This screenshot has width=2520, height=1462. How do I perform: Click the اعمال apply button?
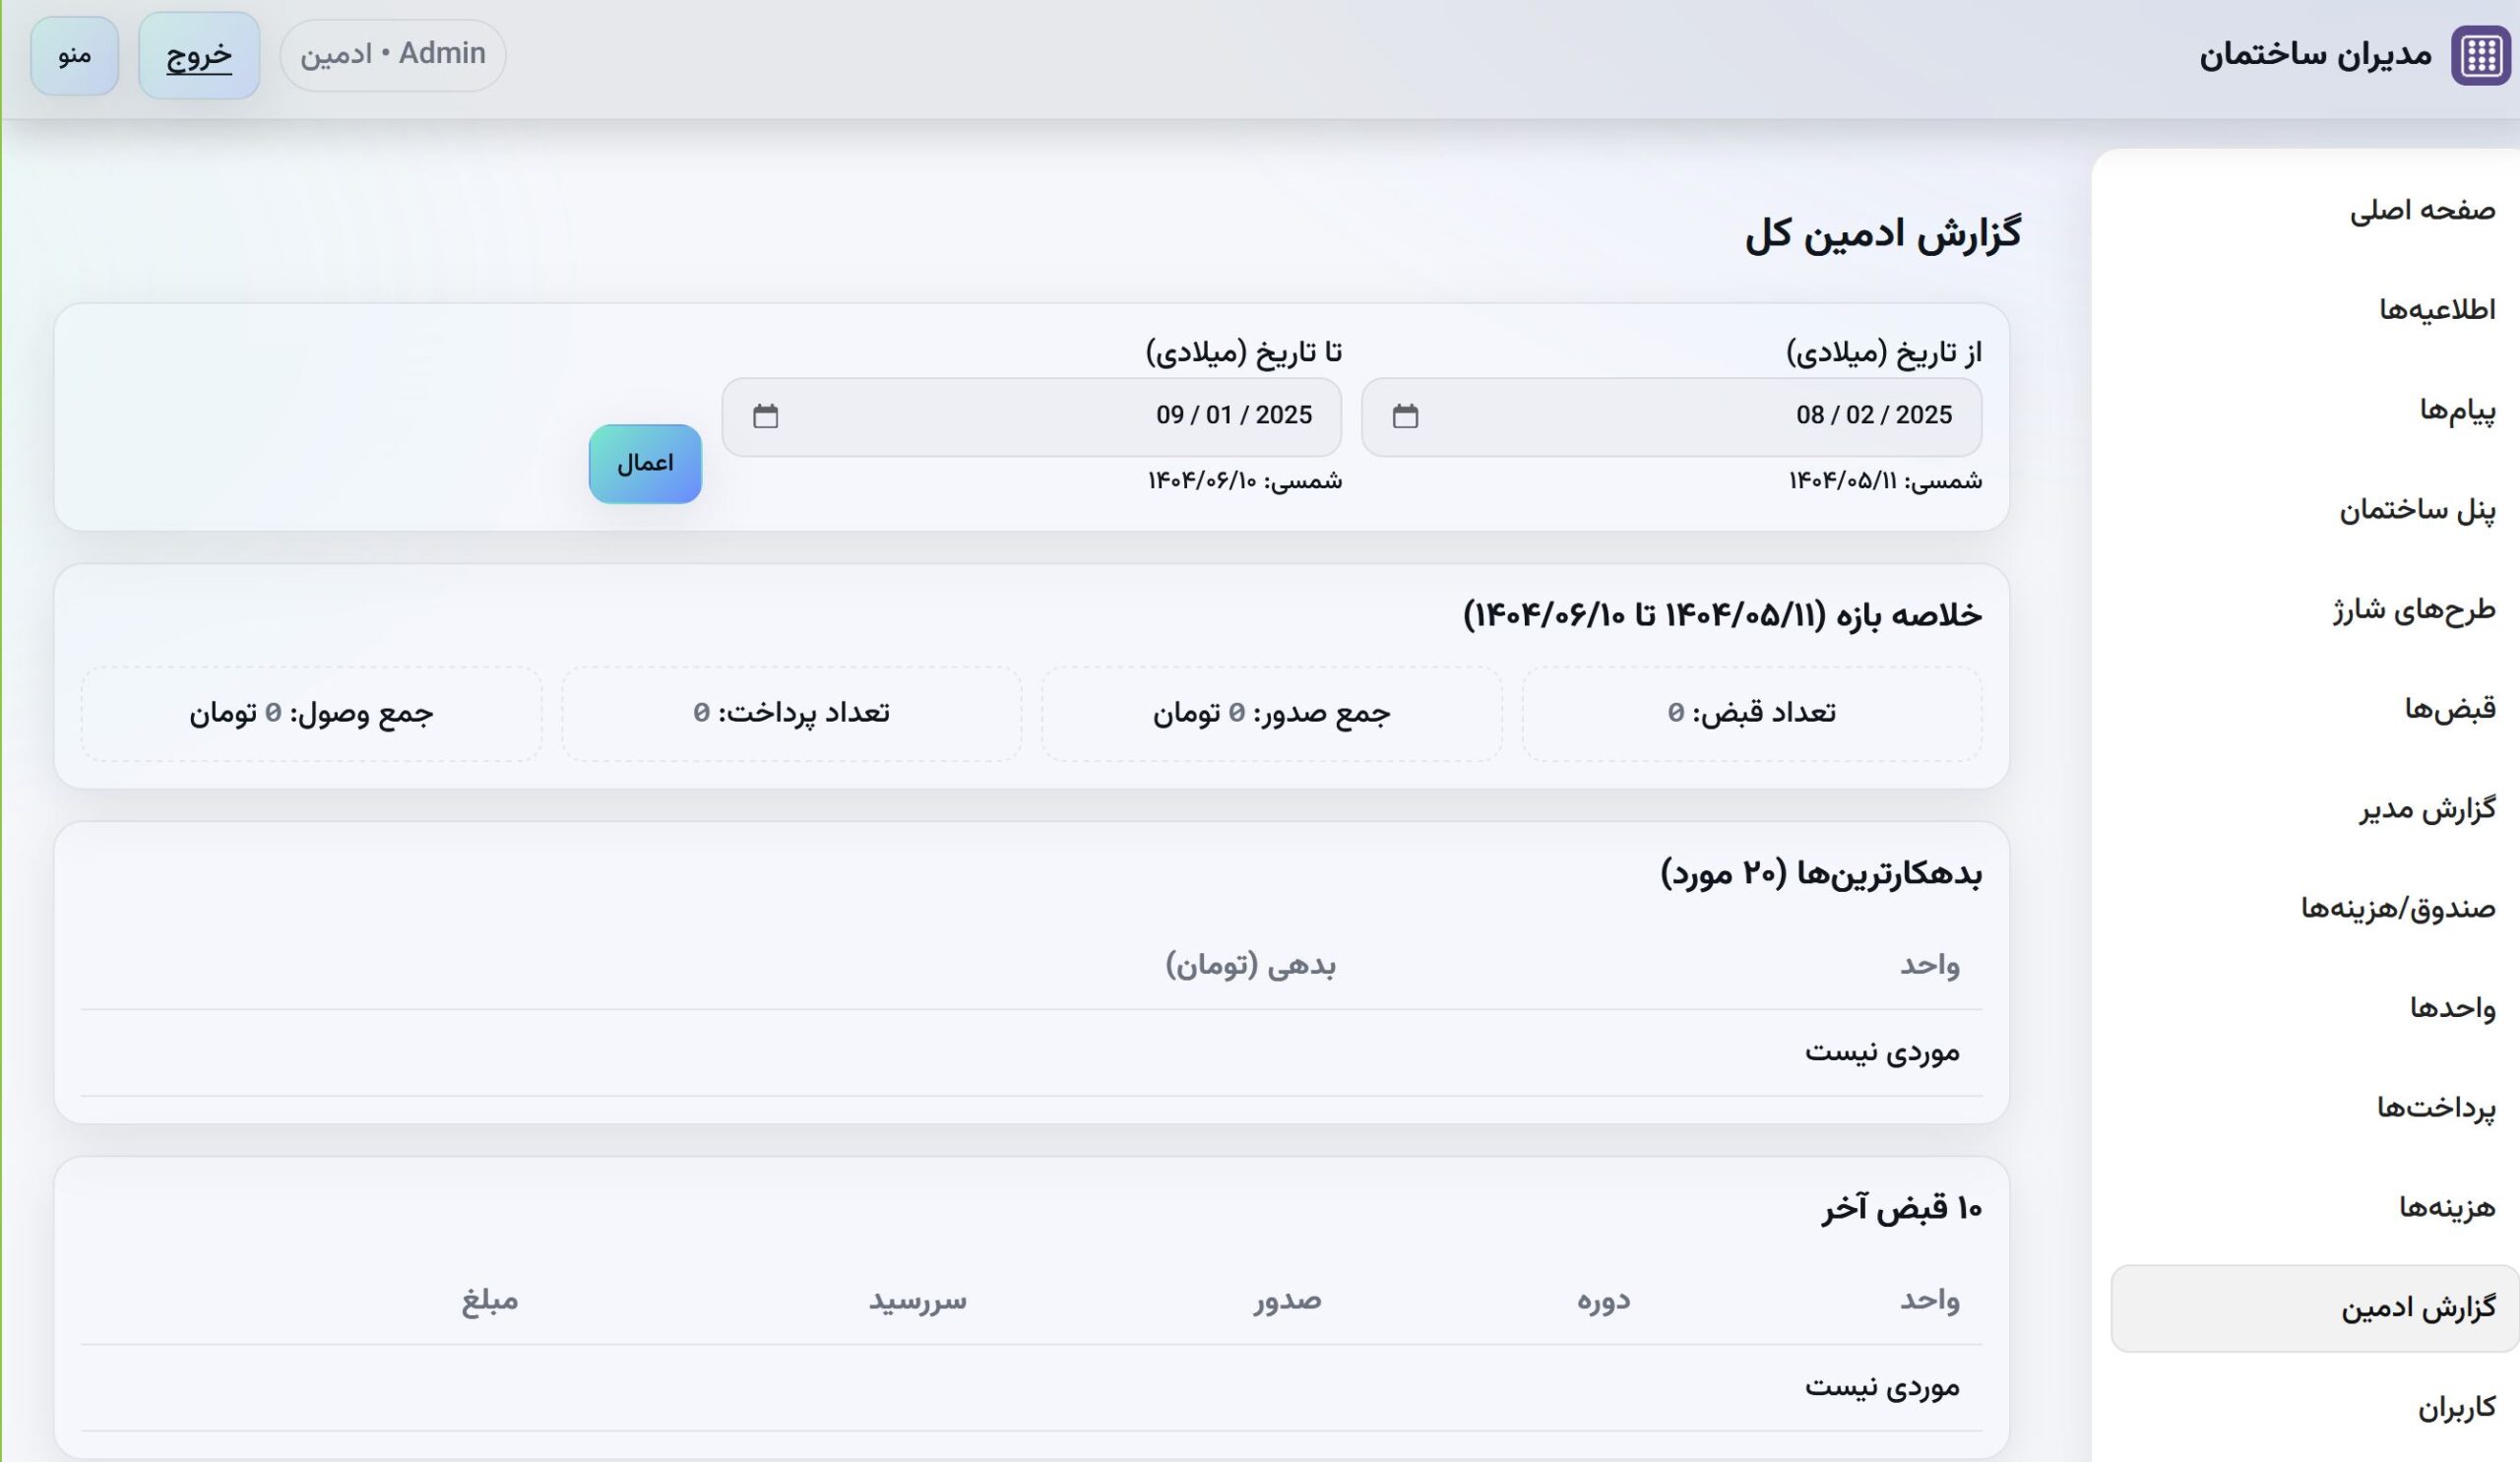click(645, 464)
